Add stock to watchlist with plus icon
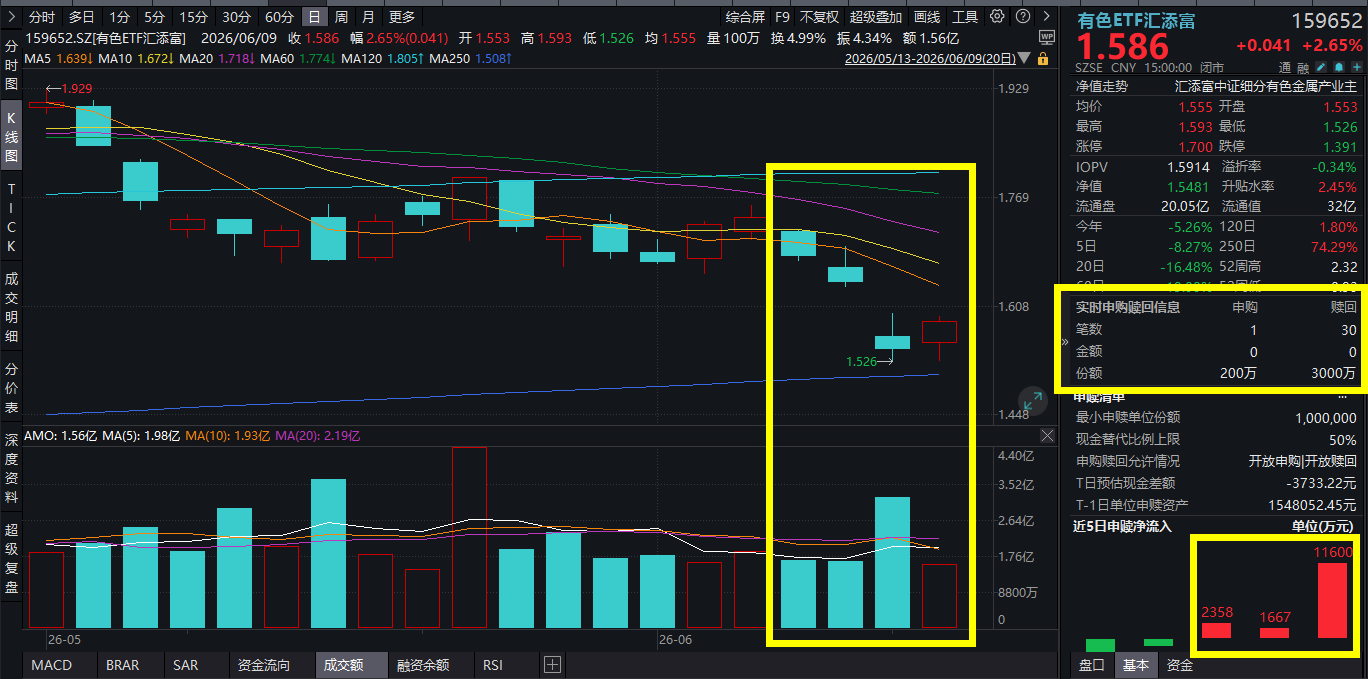The width and height of the screenshot is (1368, 679). pos(1357,67)
